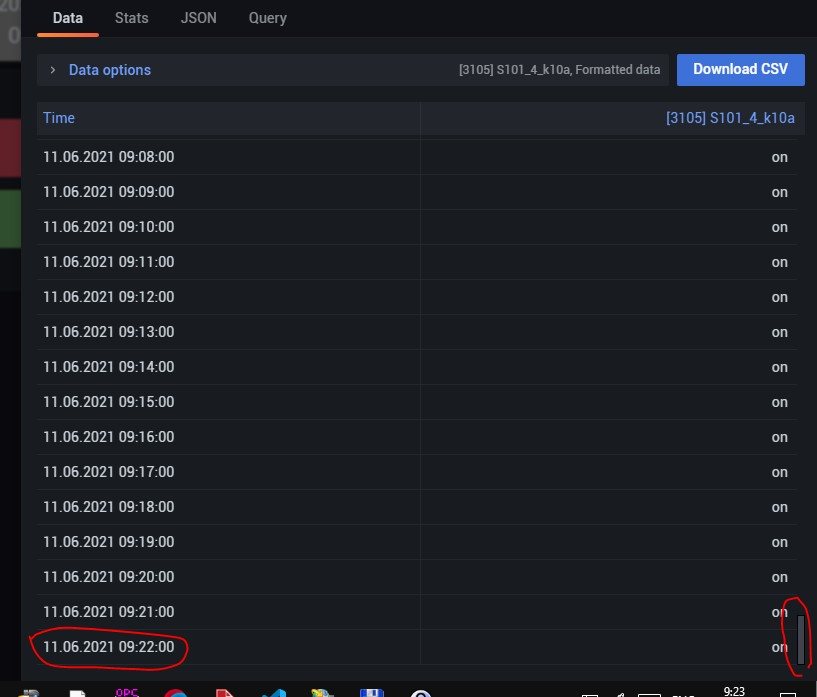
Task: Click the Time column header
Action: pyautogui.click(x=58, y=118)
